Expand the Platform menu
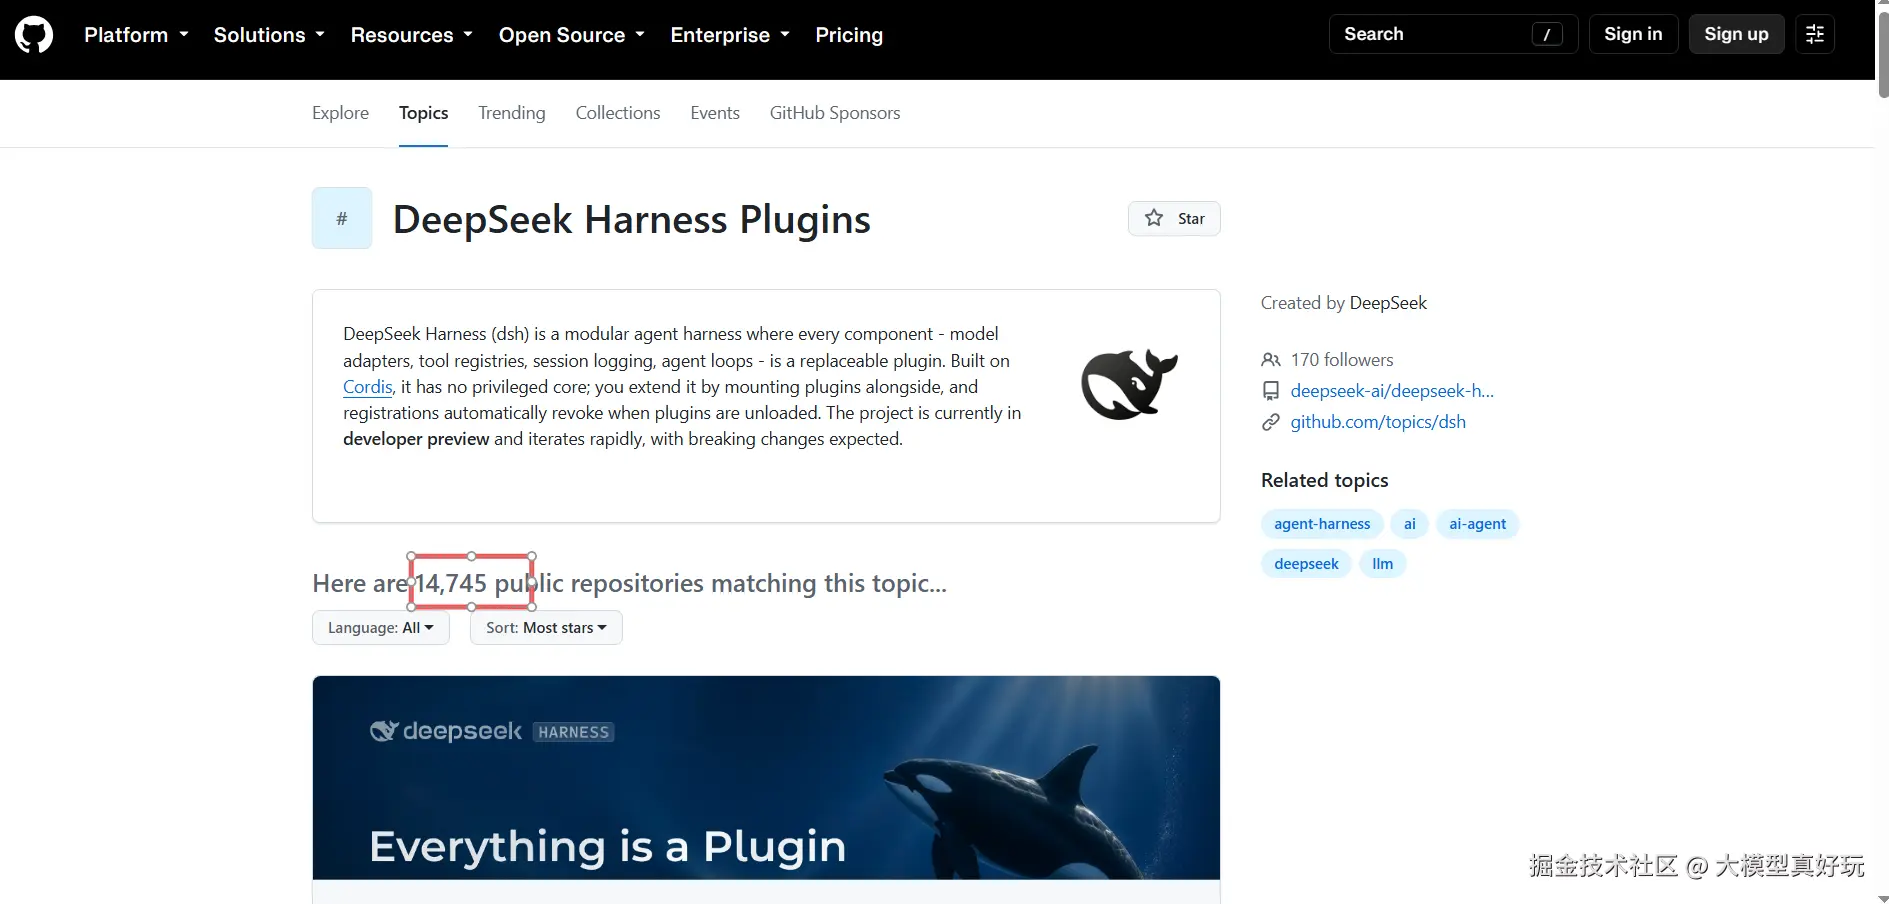1889x904 pixels. click(136, 35)
